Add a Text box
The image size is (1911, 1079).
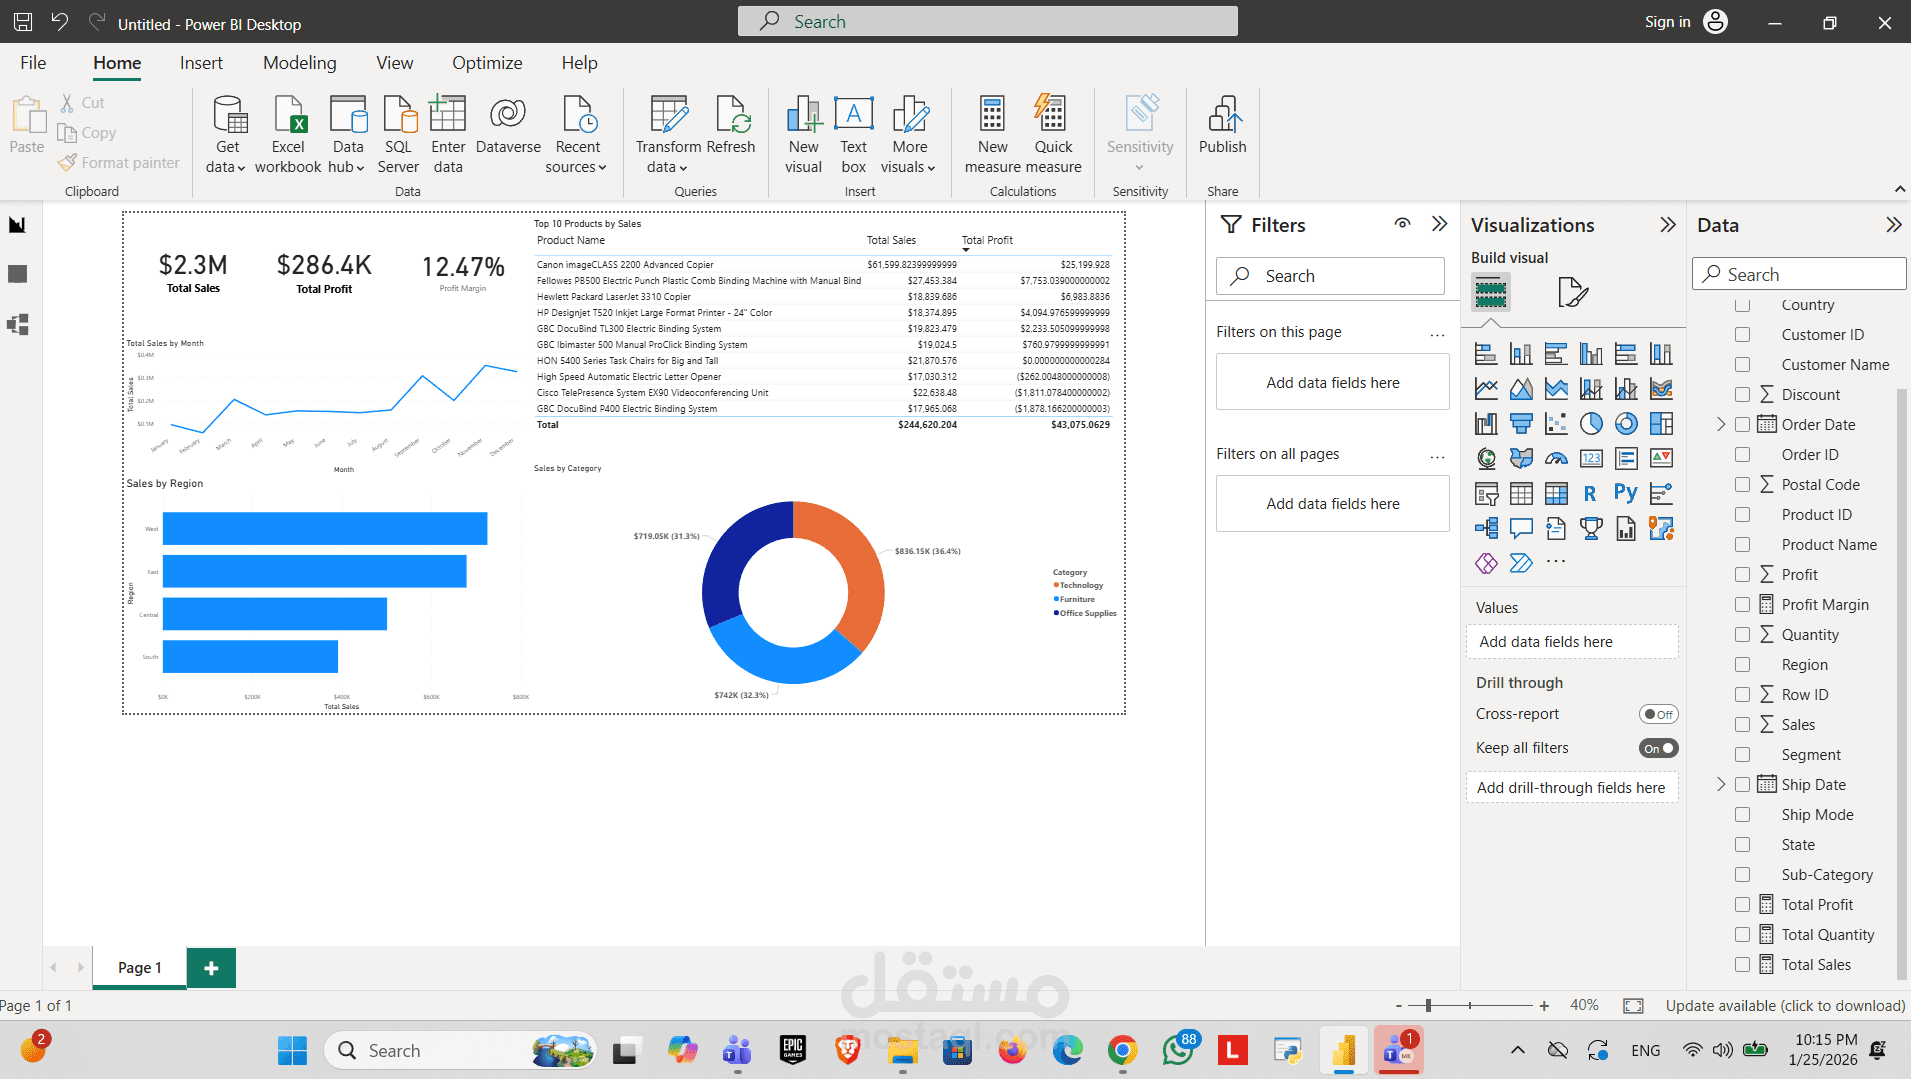[x=853, y=135]
